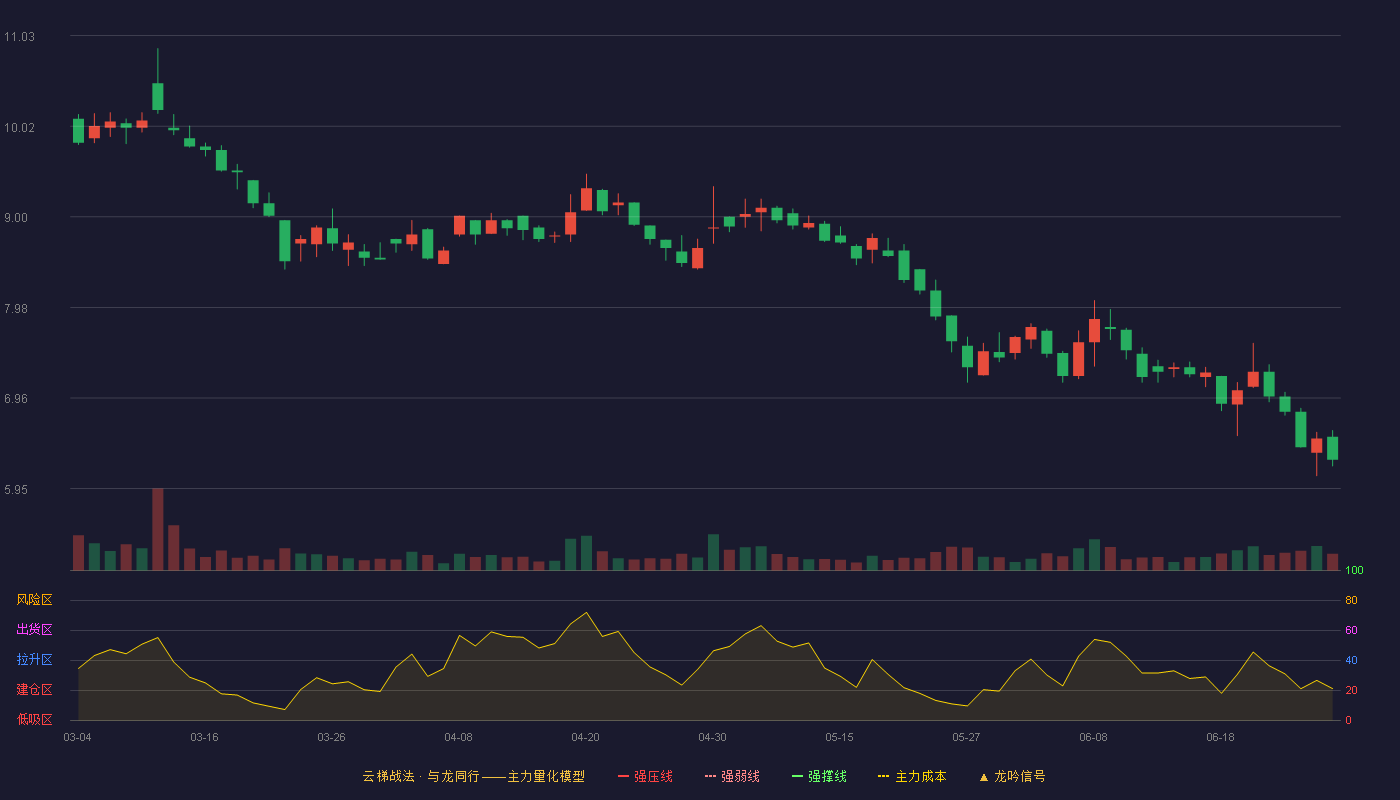Toggle the 强压线 legend item
Viewport: 1400px width, 800px height.
(645, 776)
